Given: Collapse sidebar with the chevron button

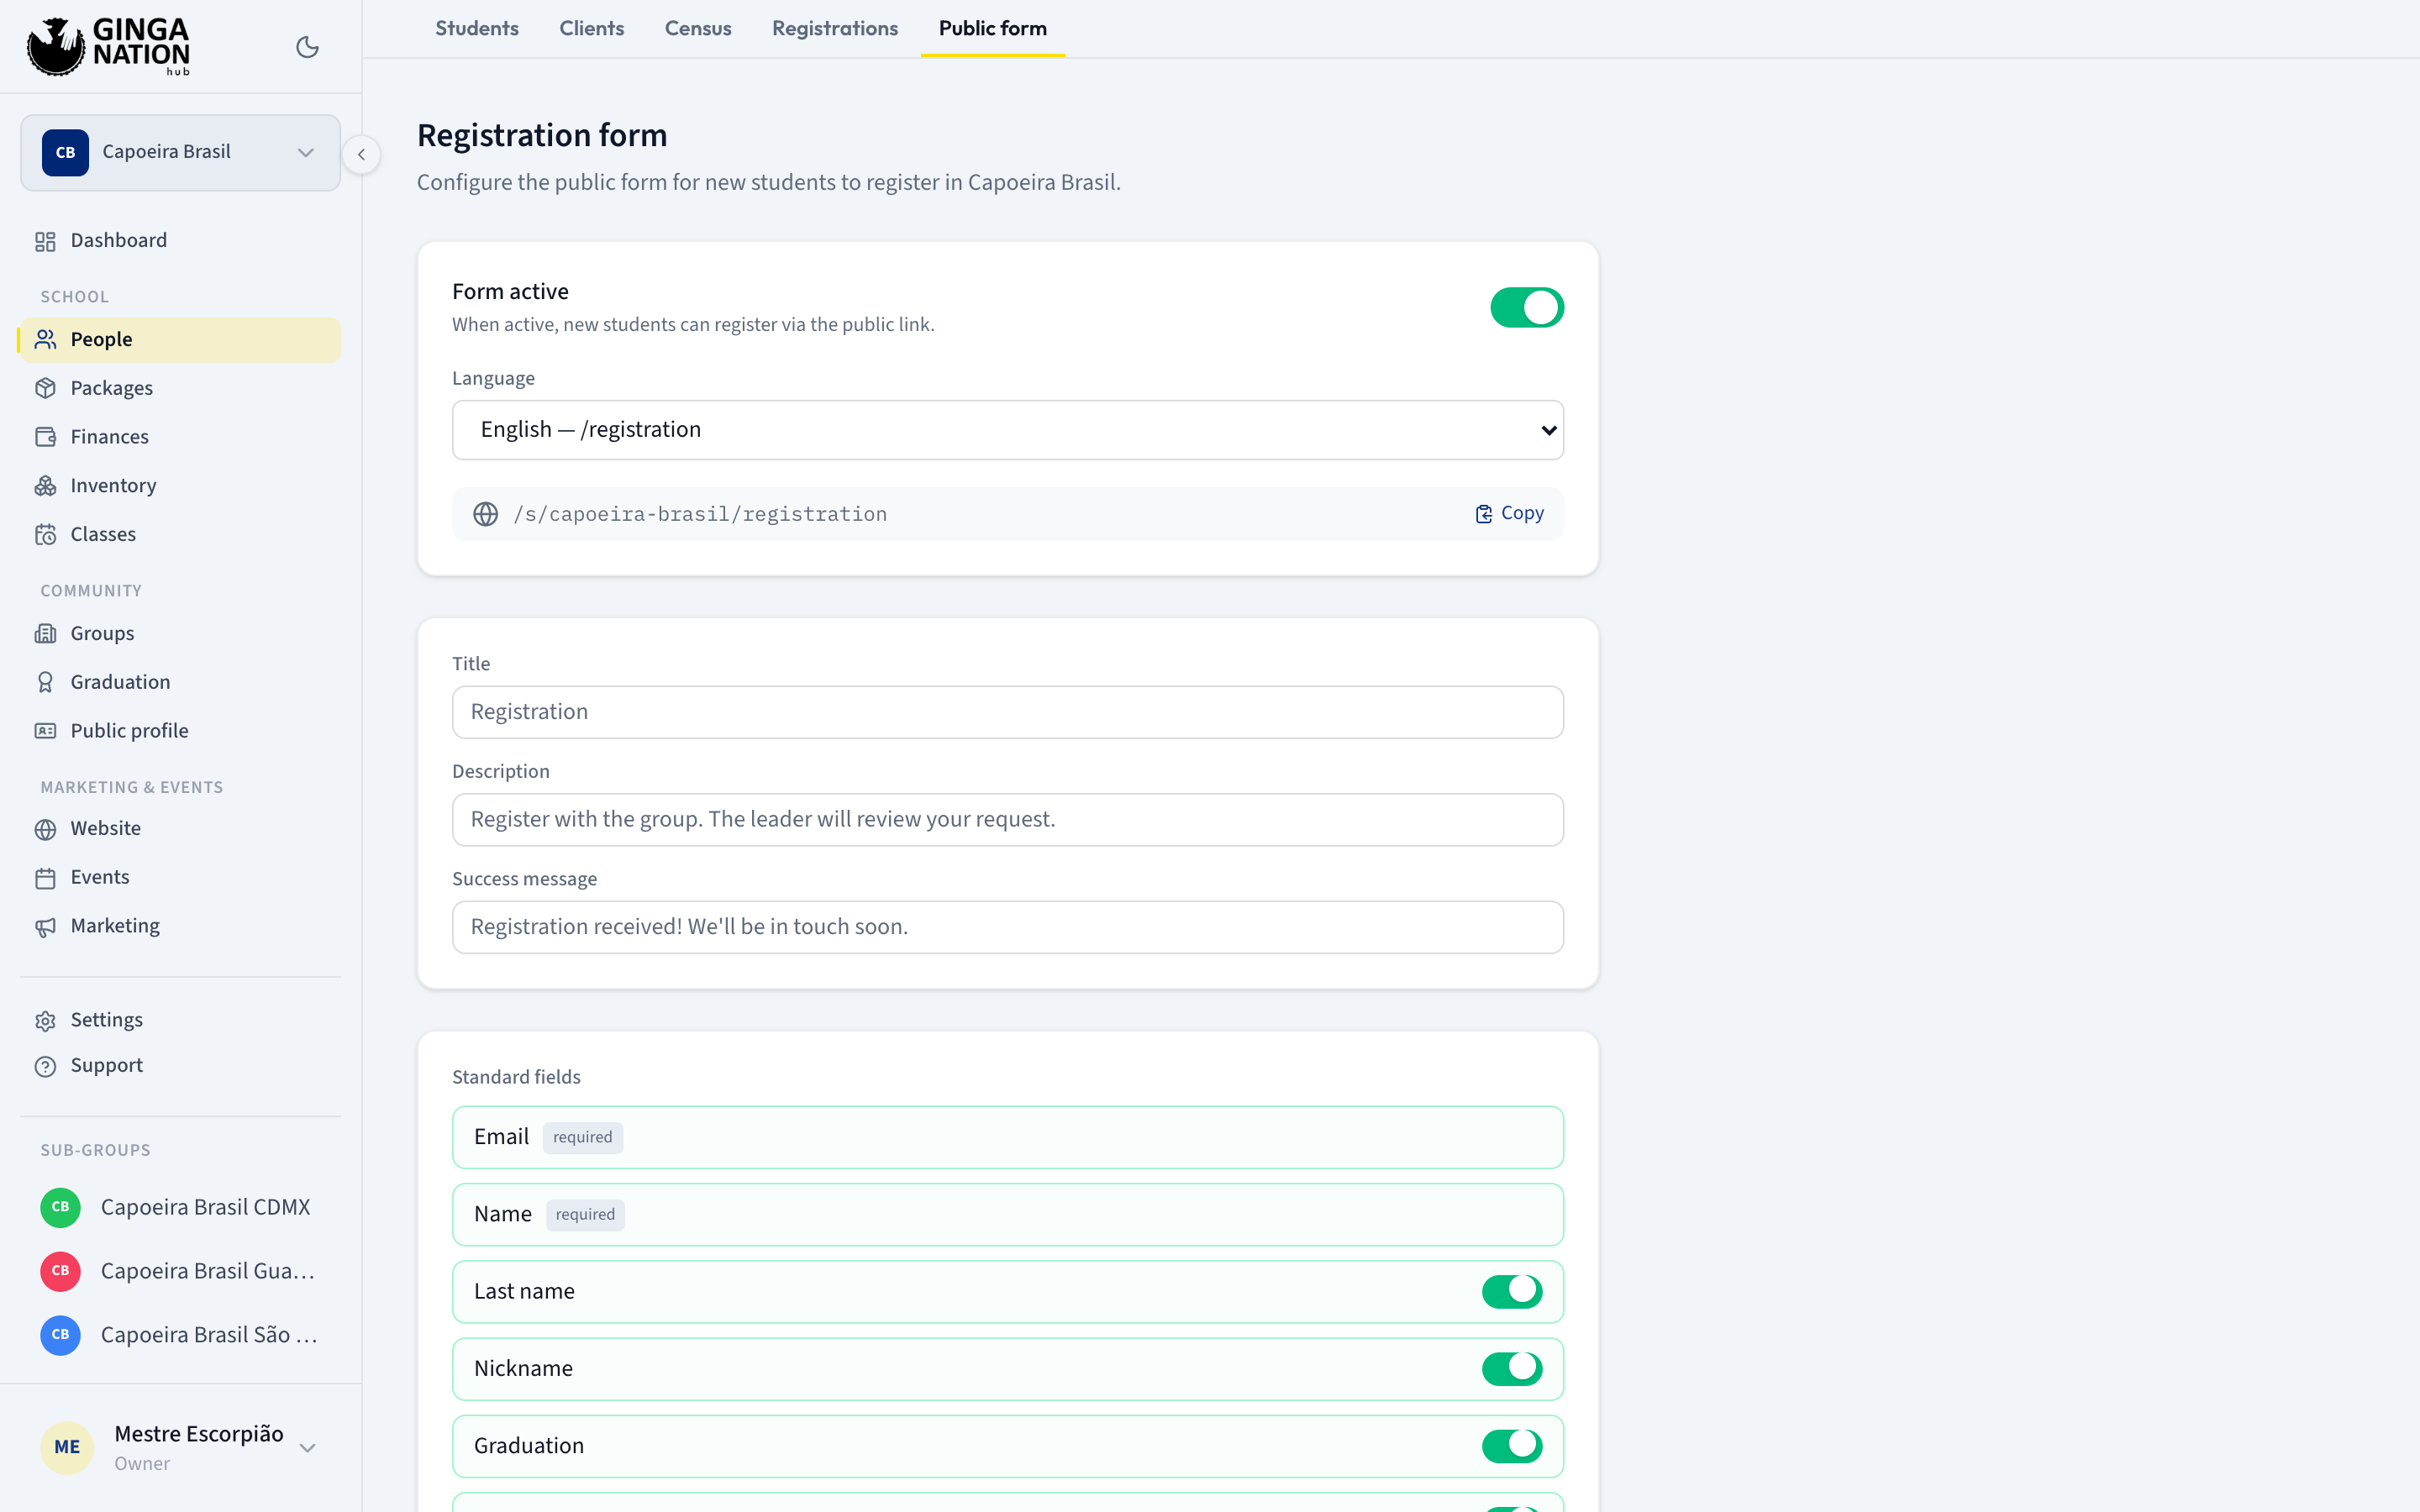Looking at the screenshot, I should pos(361,154).
